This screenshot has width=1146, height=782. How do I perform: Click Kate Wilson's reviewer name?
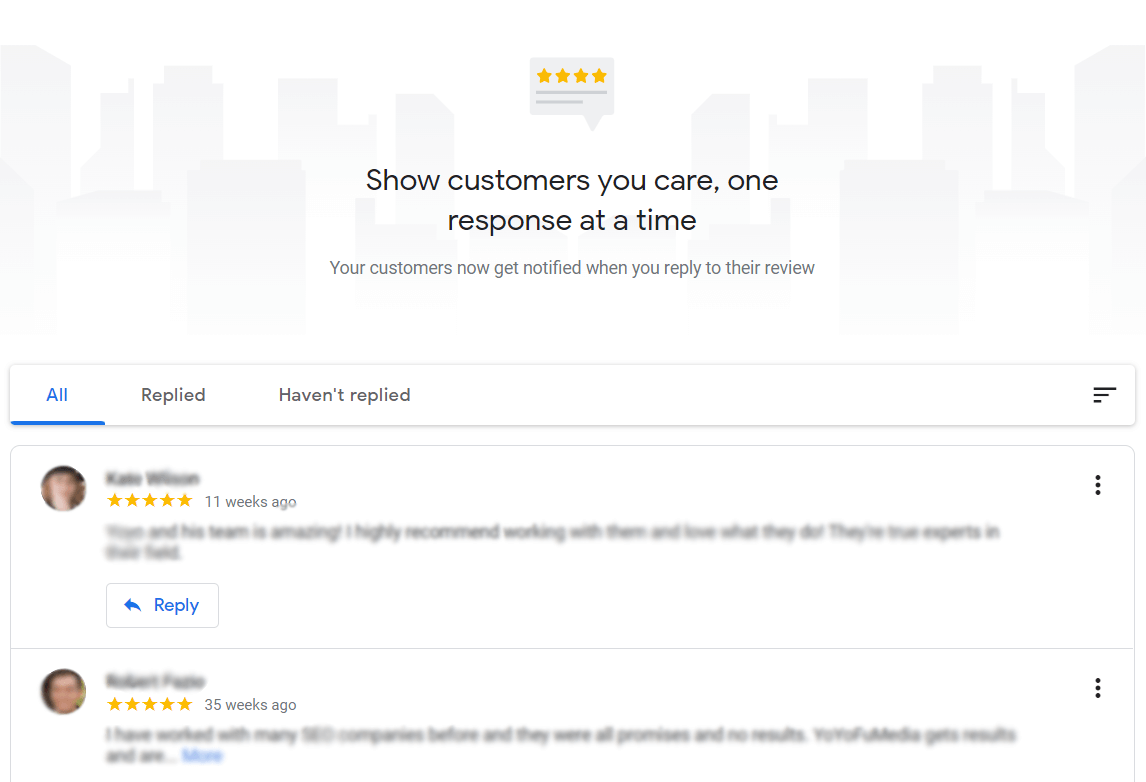click(154, 478)
